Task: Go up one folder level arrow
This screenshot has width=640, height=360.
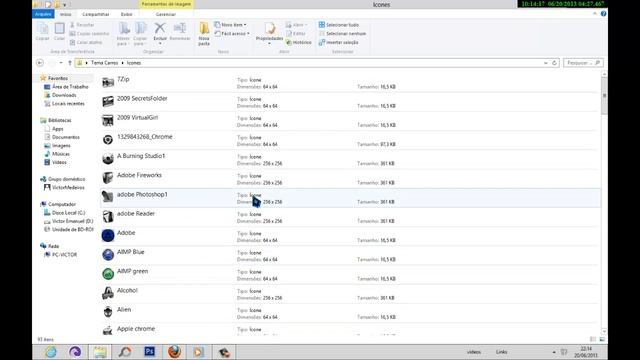Action: pos(70,63)
